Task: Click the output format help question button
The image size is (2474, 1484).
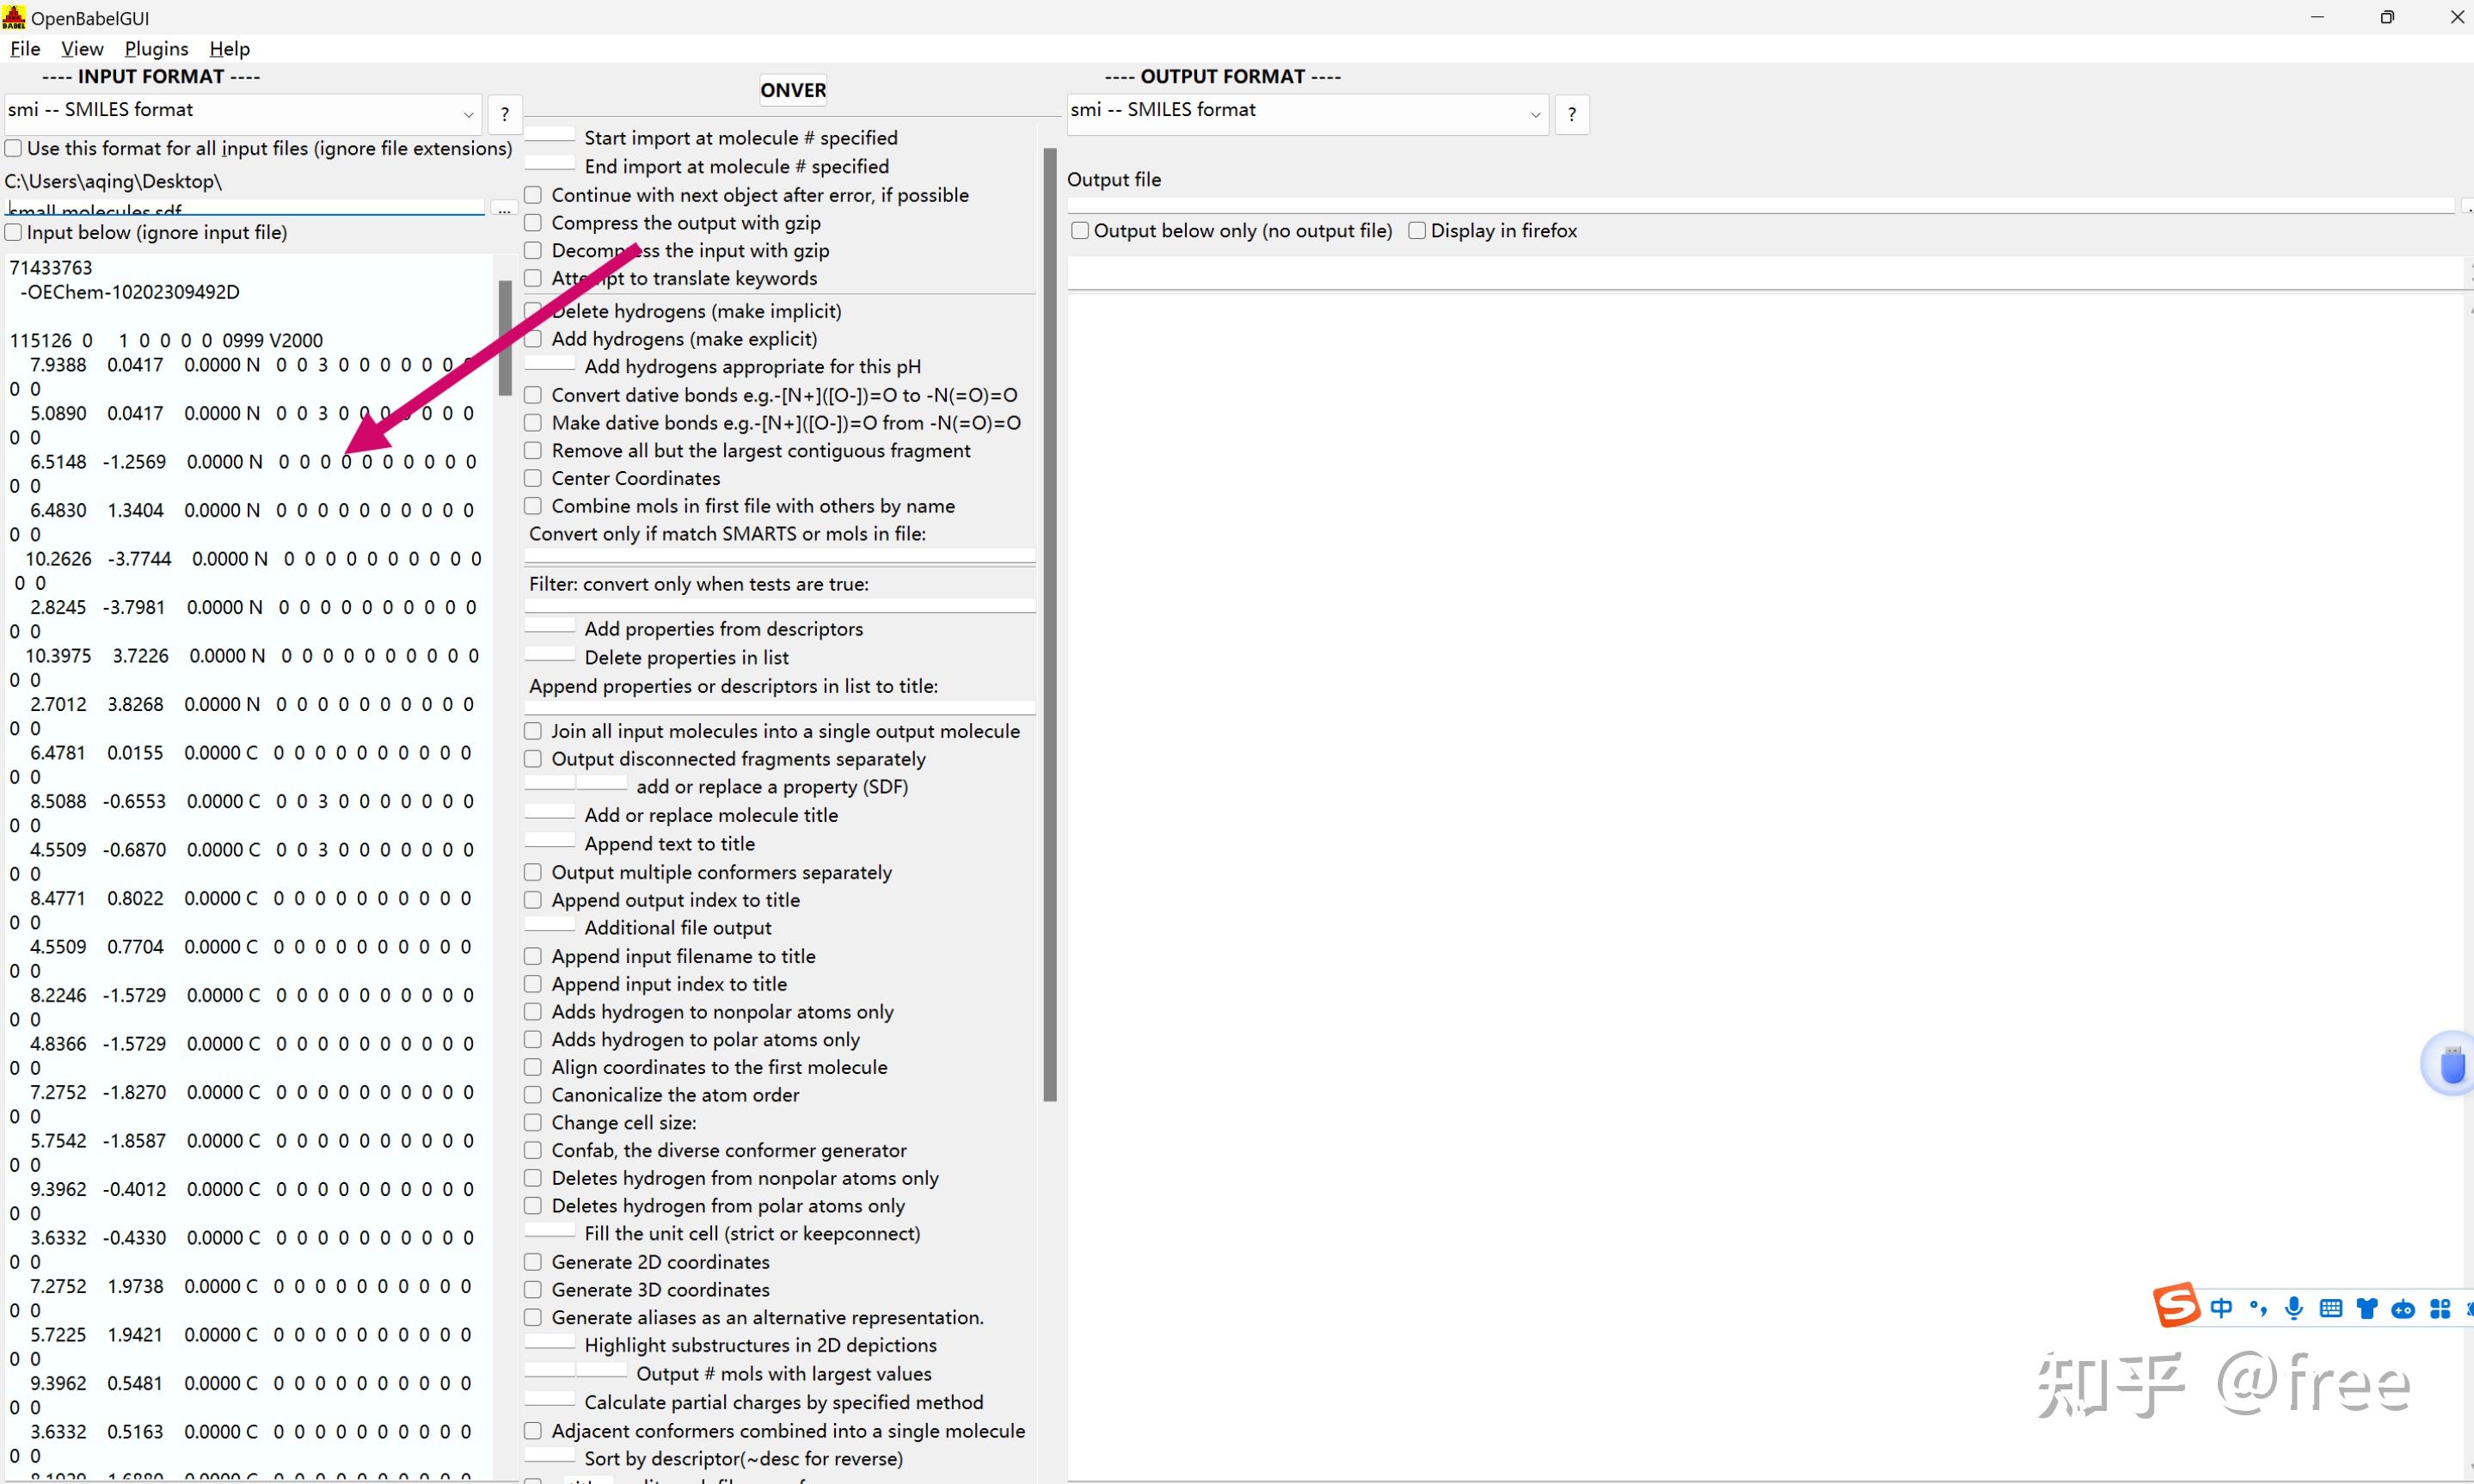Action: (1571, 114)
